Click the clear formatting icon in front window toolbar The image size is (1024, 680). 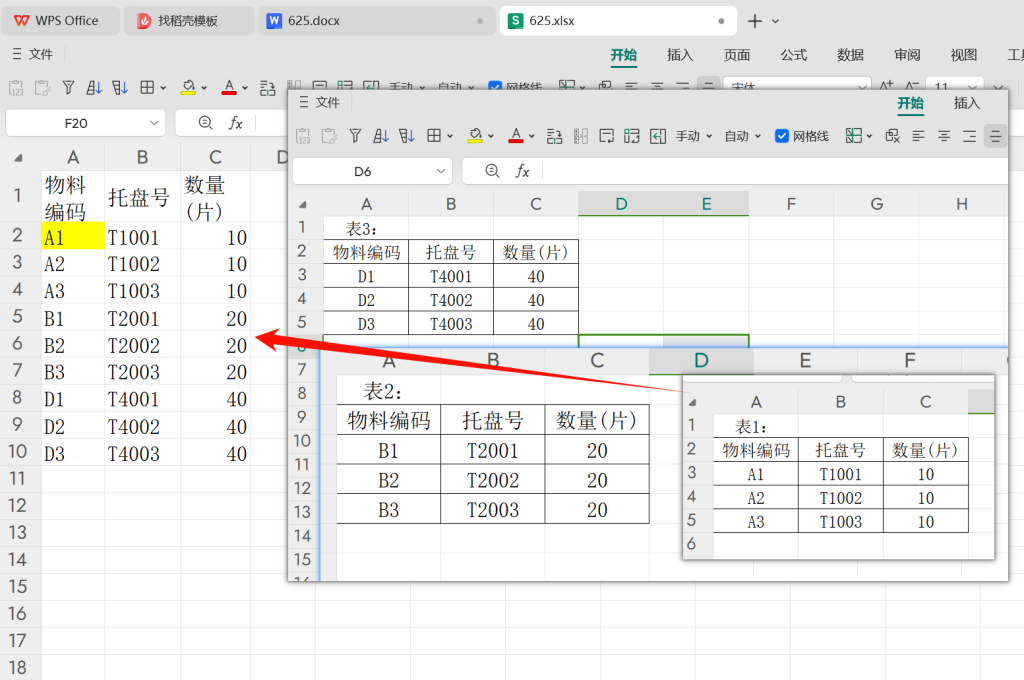[893, 136]
